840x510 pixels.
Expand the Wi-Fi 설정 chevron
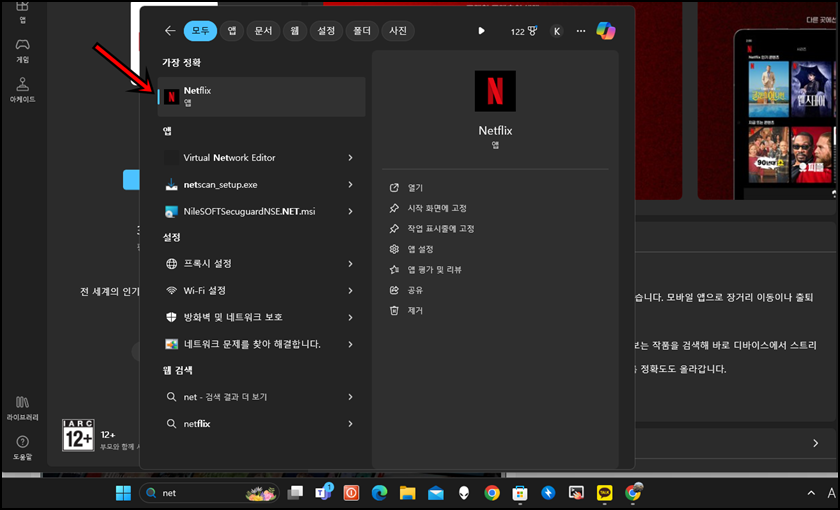(x=350, y=290)
